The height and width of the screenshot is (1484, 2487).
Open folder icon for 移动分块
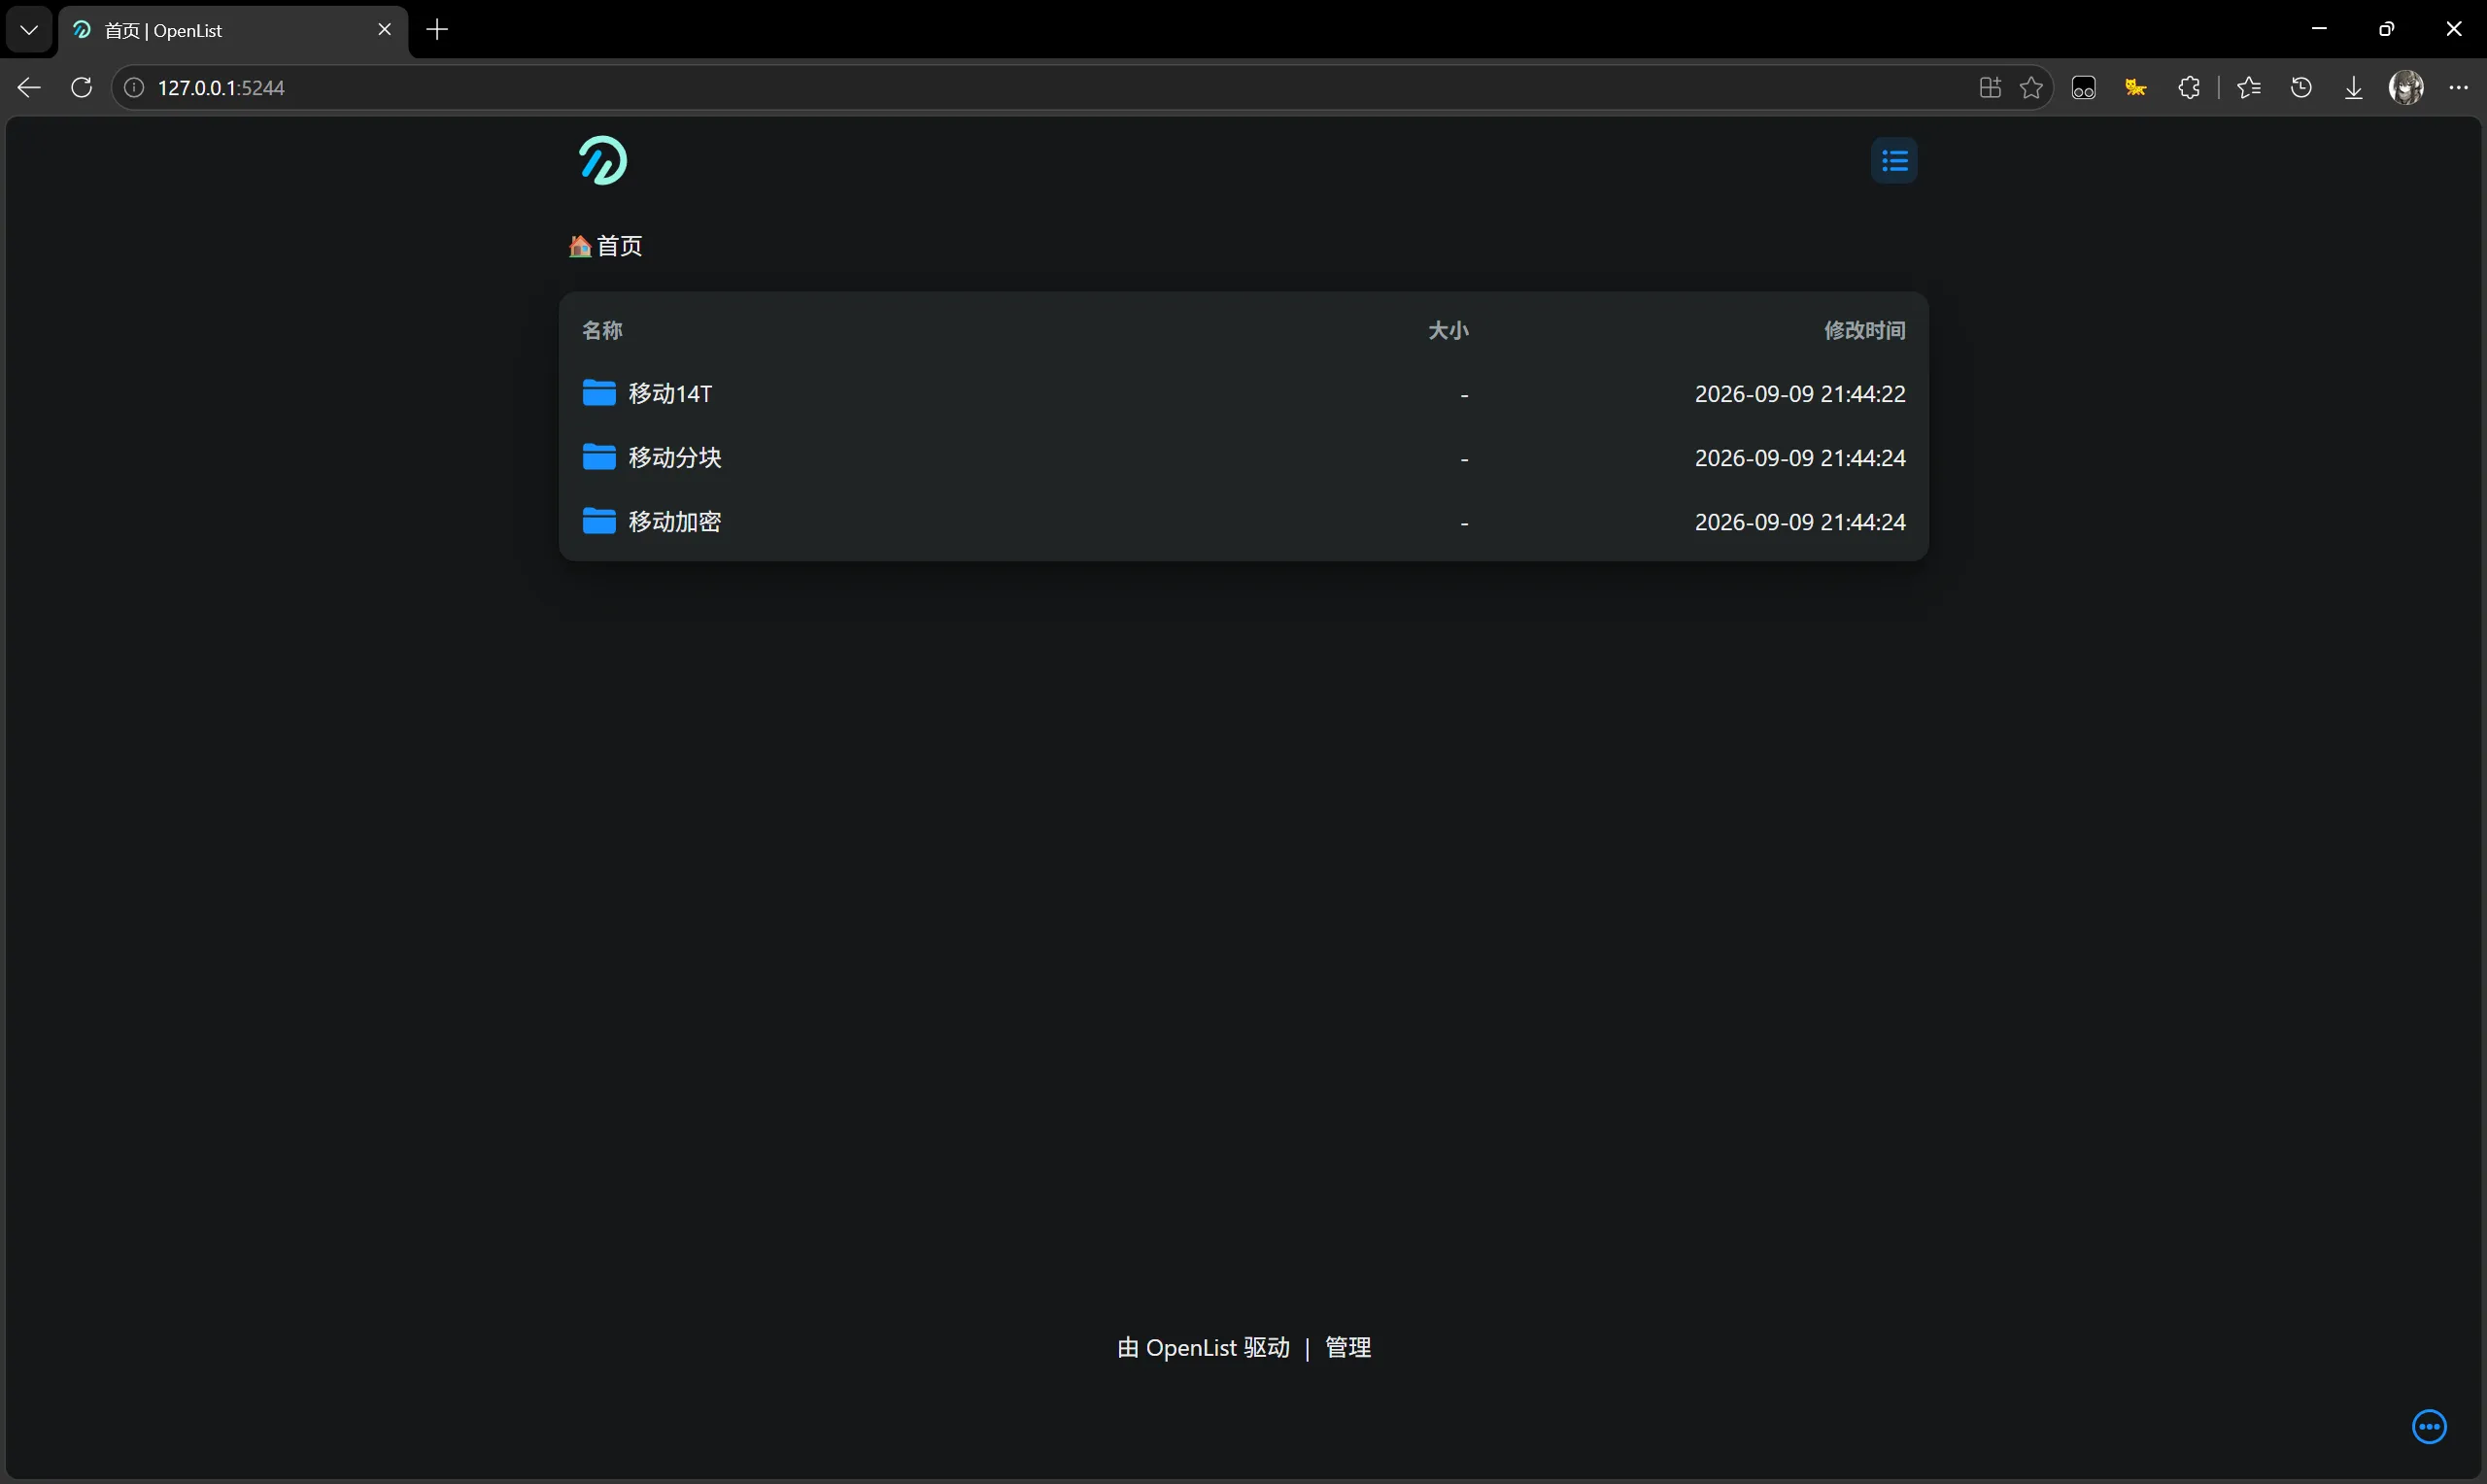[x=599, y=457]
